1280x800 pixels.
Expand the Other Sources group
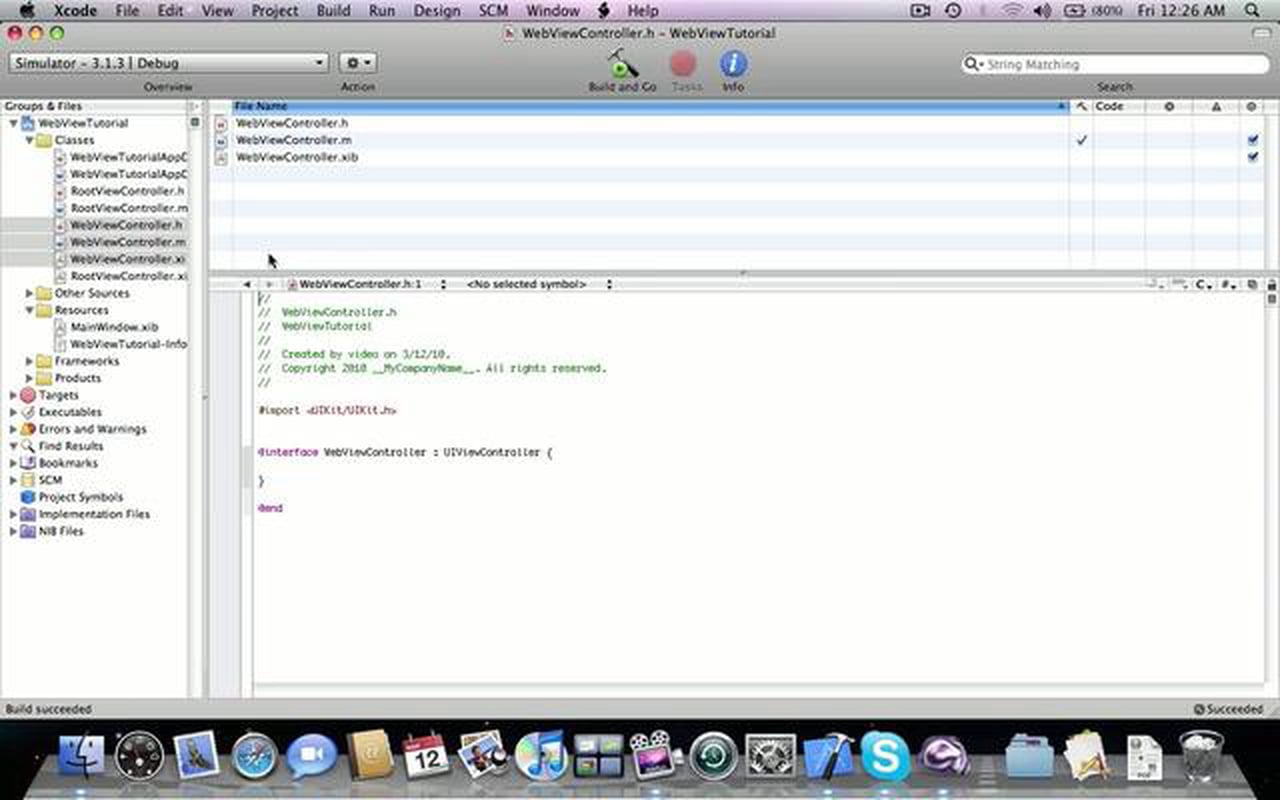click(x=30, y=293)
